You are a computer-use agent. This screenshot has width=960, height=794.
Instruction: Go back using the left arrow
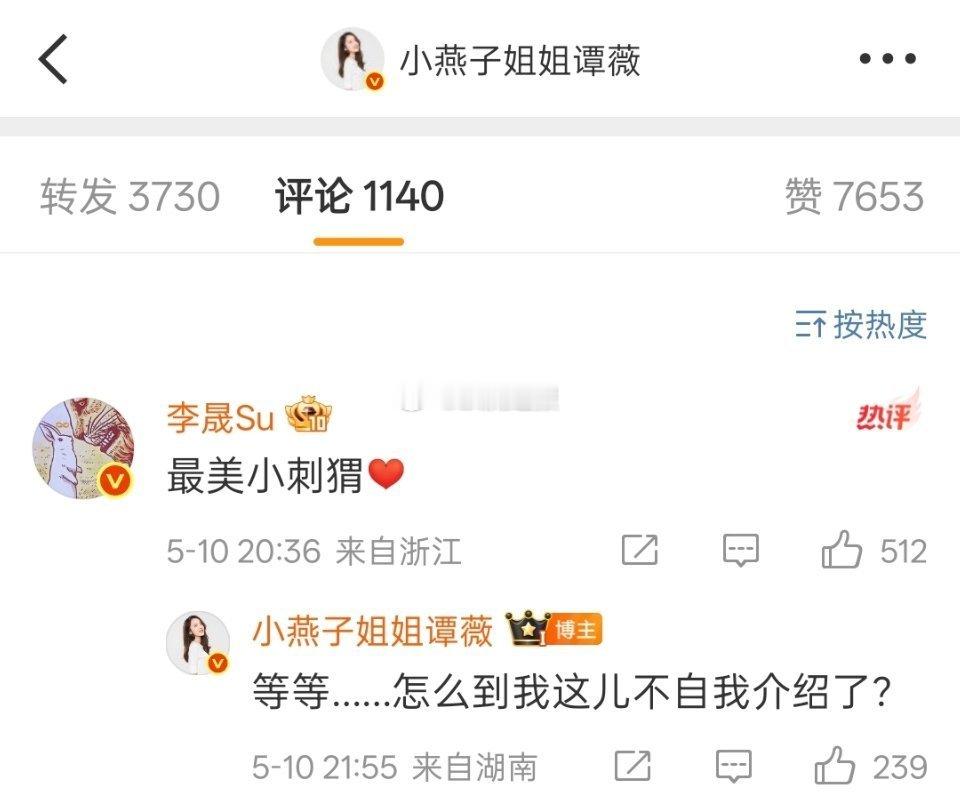pyautogui.click(x=53, y=59)
